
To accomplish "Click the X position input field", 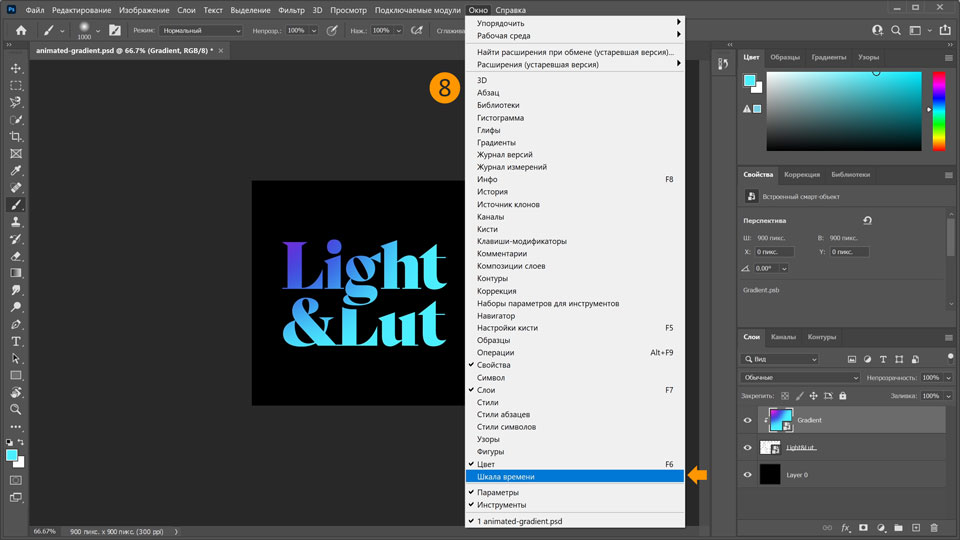I will coord(774,252).
